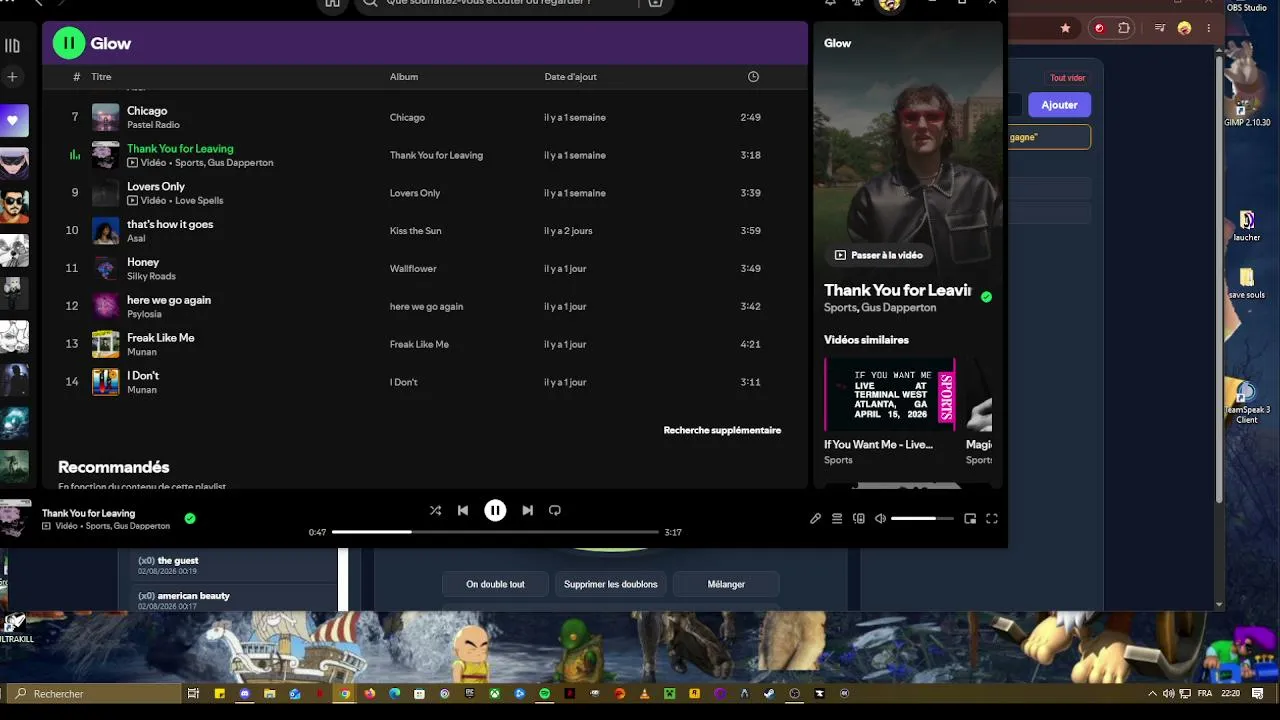Click the plus icon to create a playlist
The image size is (1280, 720).
(x=12, y=76)
